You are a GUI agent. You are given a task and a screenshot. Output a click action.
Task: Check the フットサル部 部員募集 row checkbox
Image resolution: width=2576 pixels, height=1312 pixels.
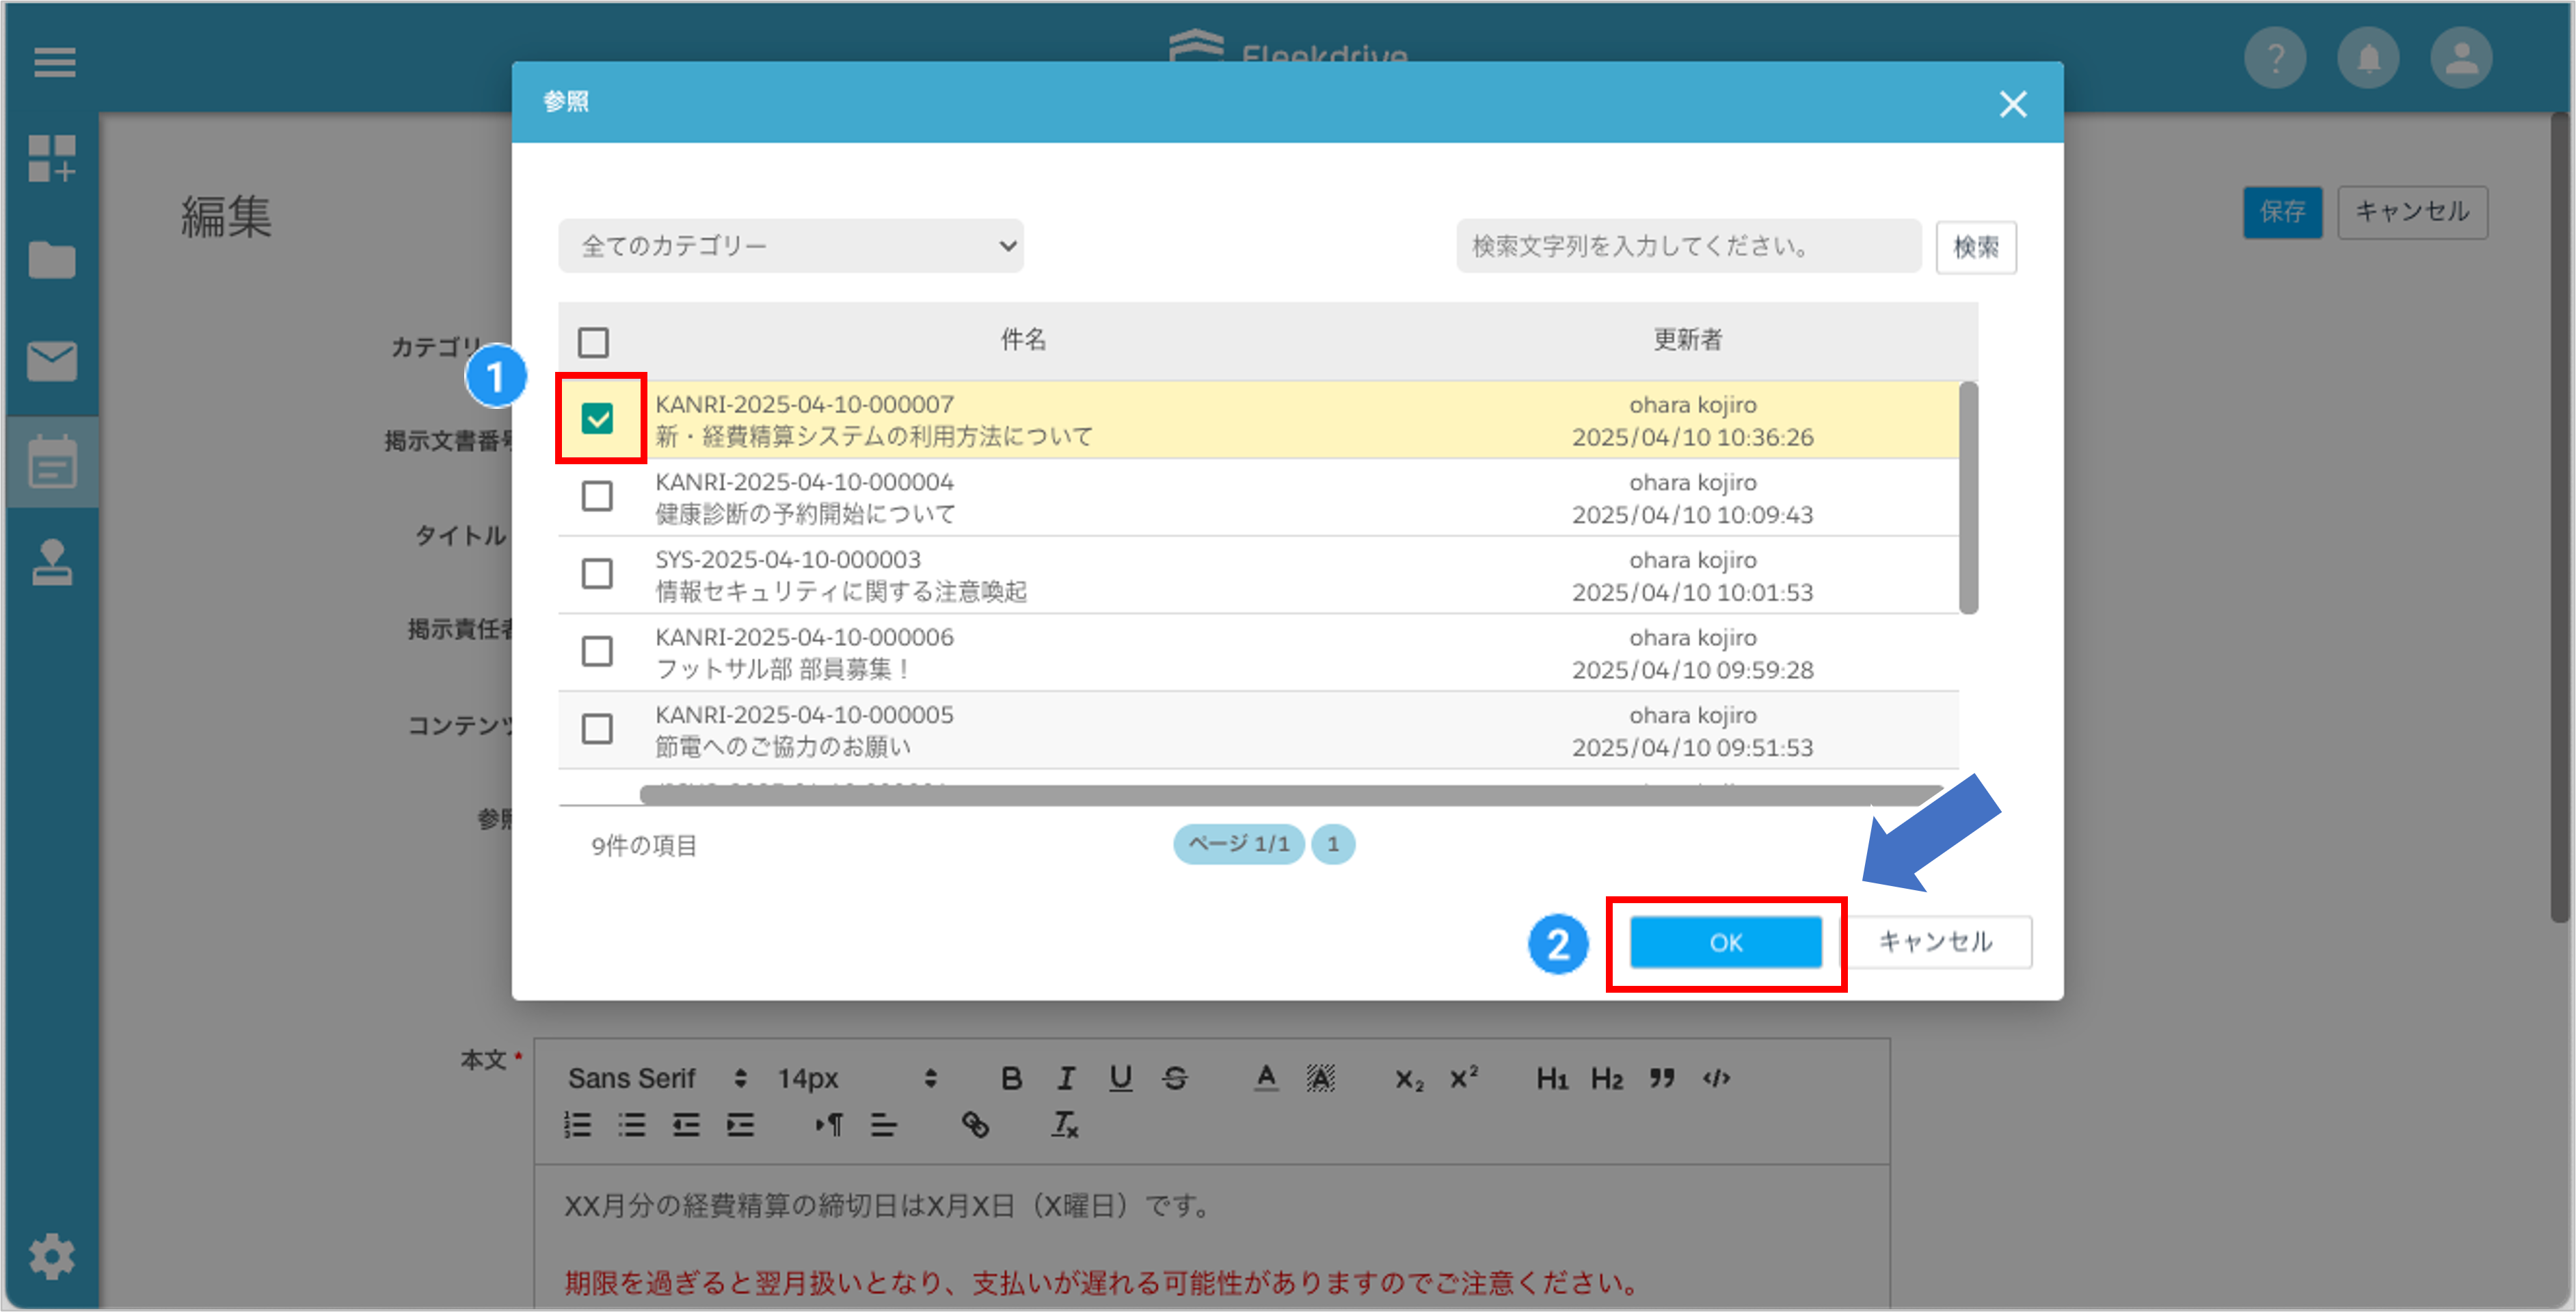[x=597, y=651]
